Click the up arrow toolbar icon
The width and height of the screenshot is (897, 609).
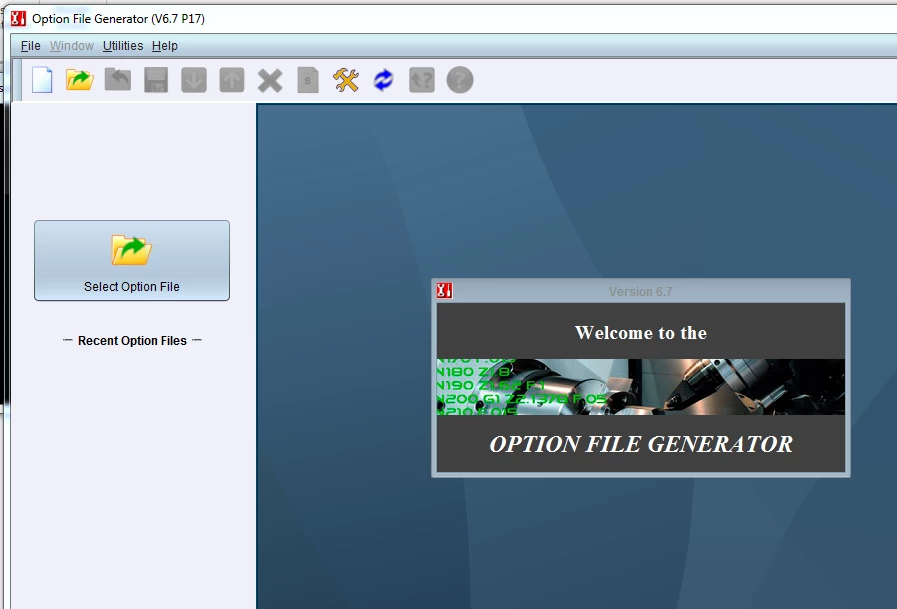click(x=232, y=80)
